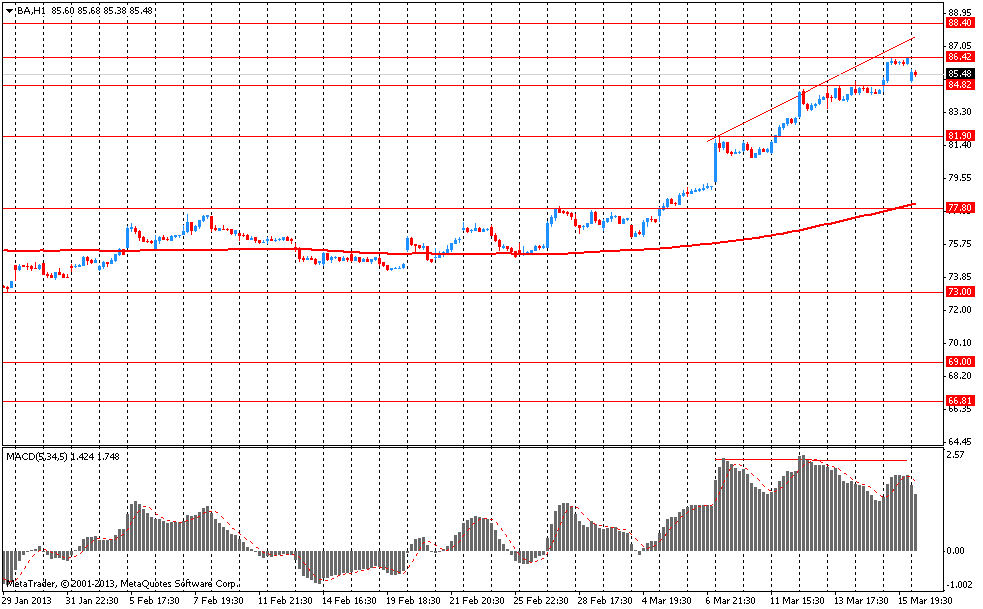Select the 86.42 red price level label
The height and width of the screenshot is (609, 983).
click(x=960, y=57)
